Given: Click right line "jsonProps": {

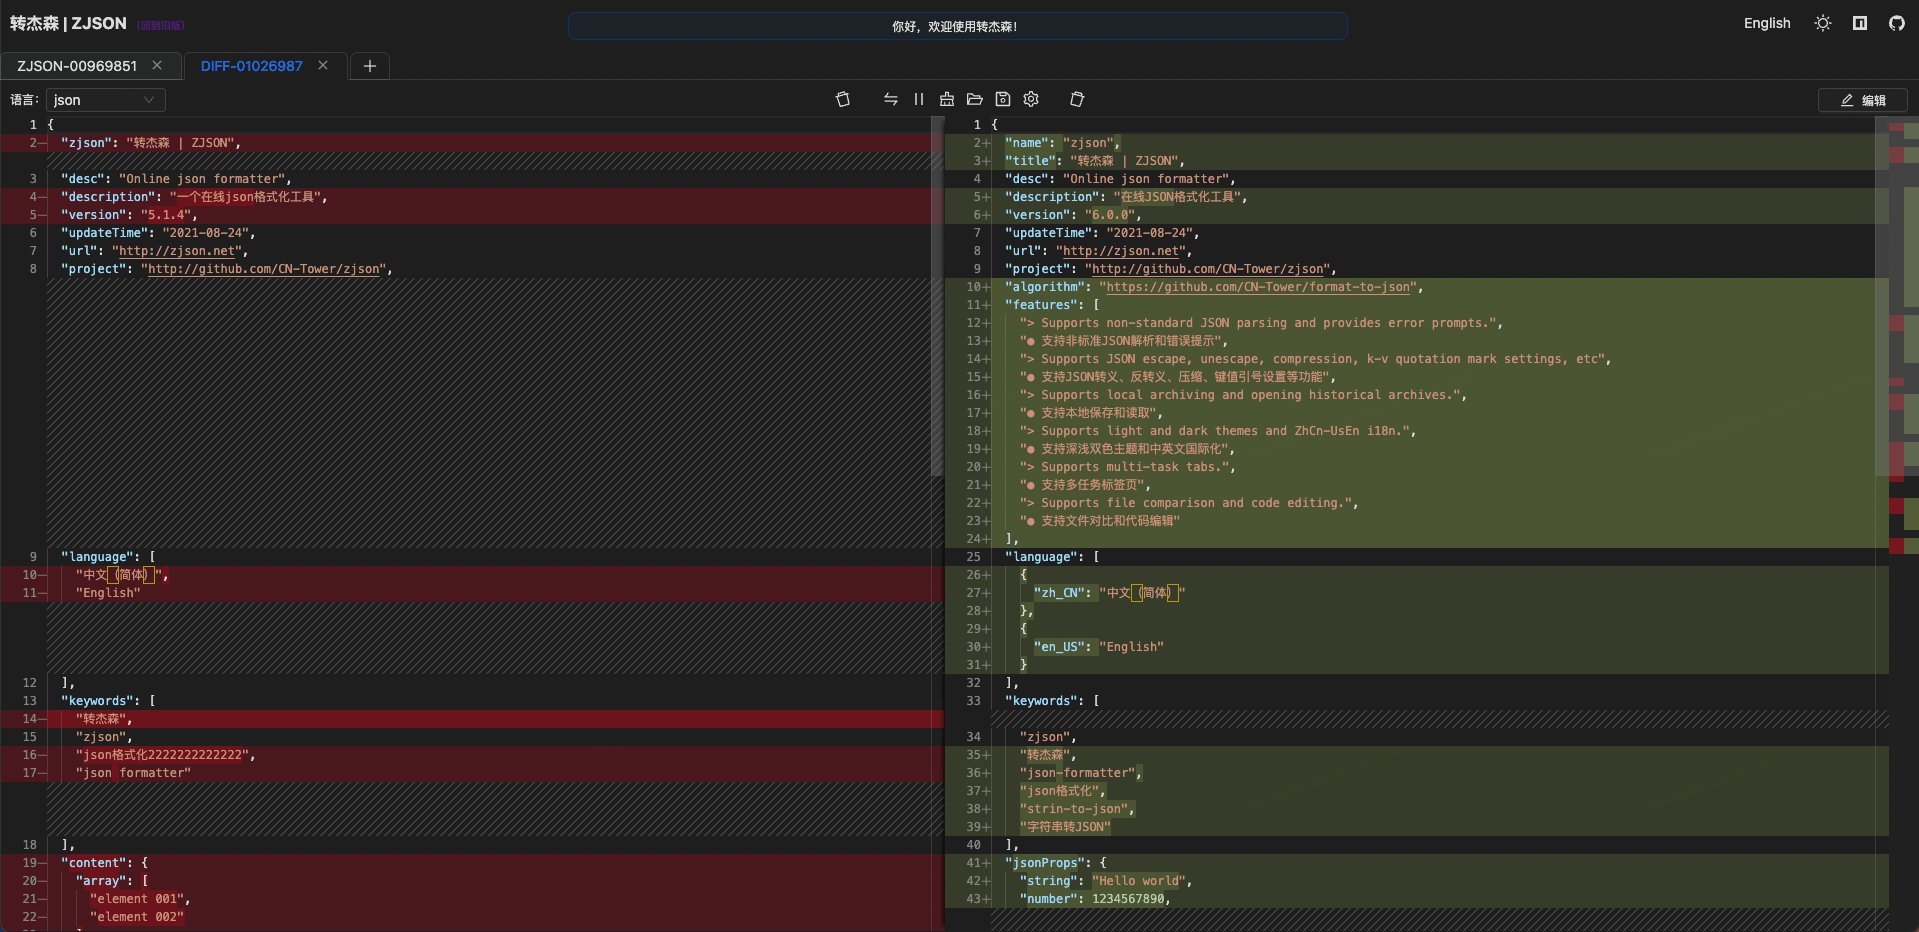Looking at the screenshot, I should [x=1055, y=863].
